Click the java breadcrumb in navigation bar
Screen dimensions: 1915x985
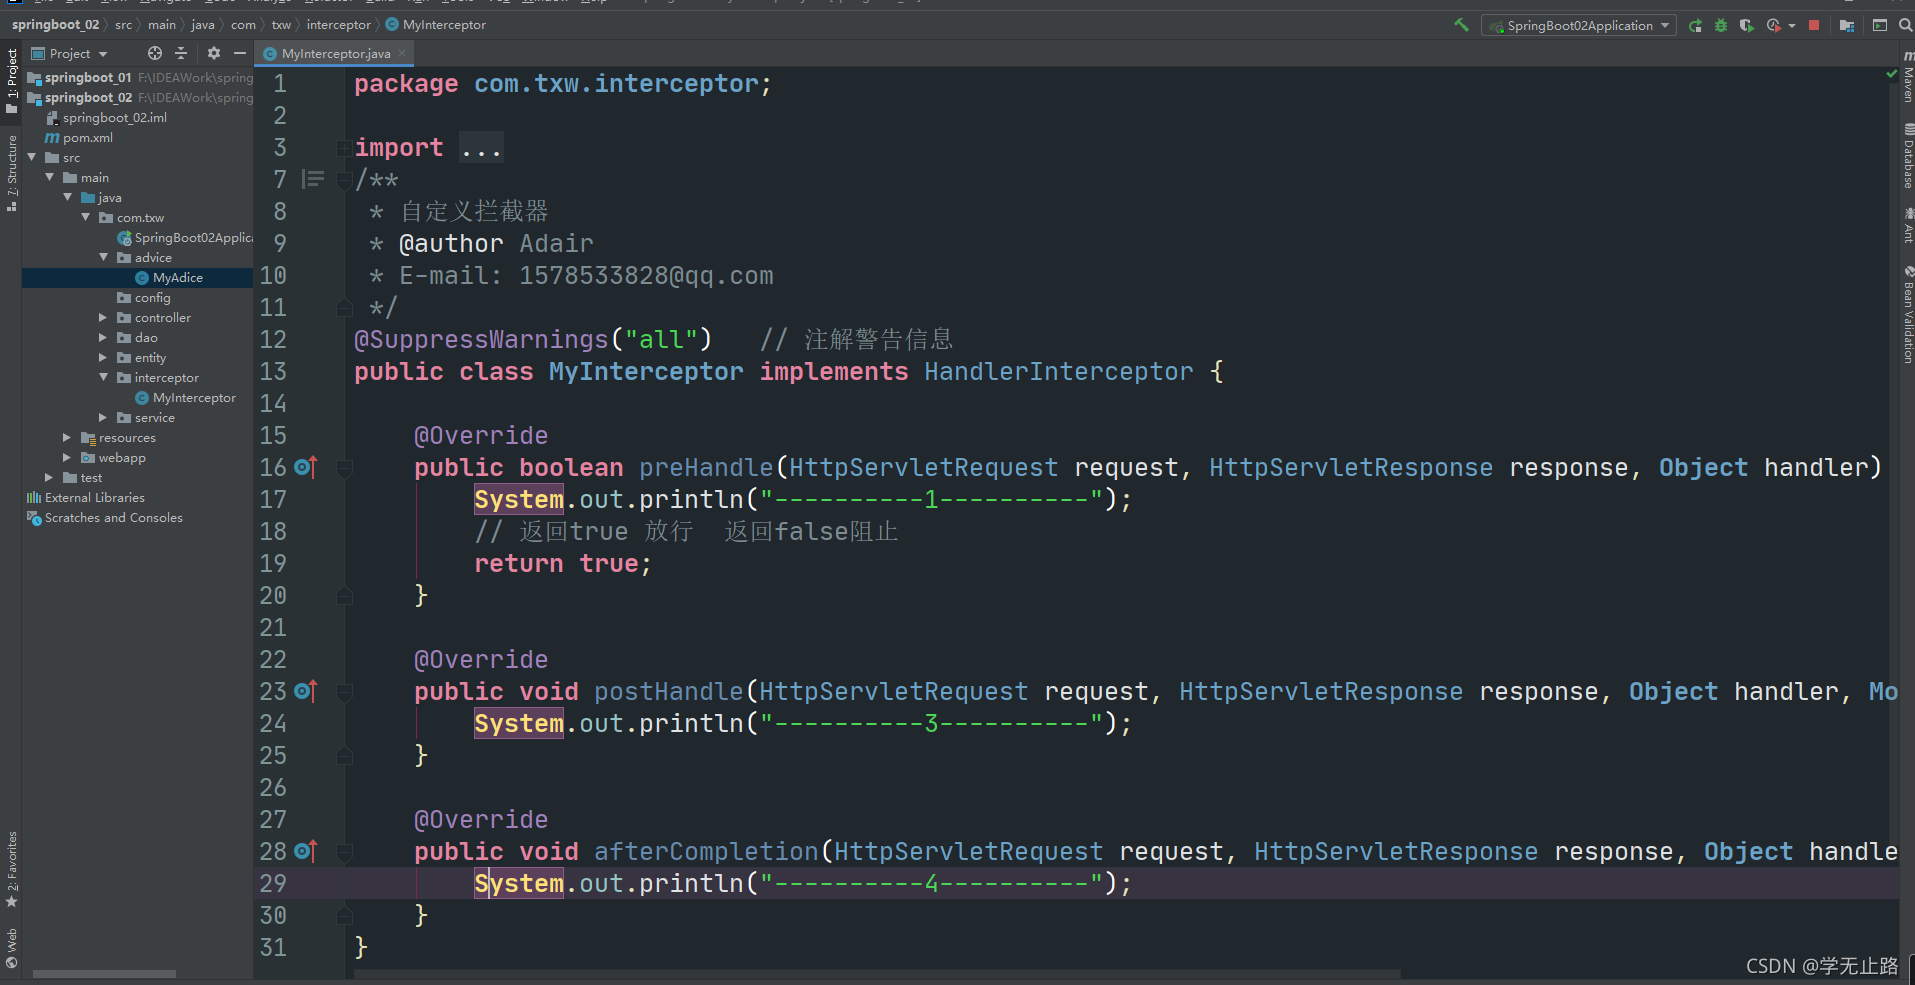click(x=203, y=25)
